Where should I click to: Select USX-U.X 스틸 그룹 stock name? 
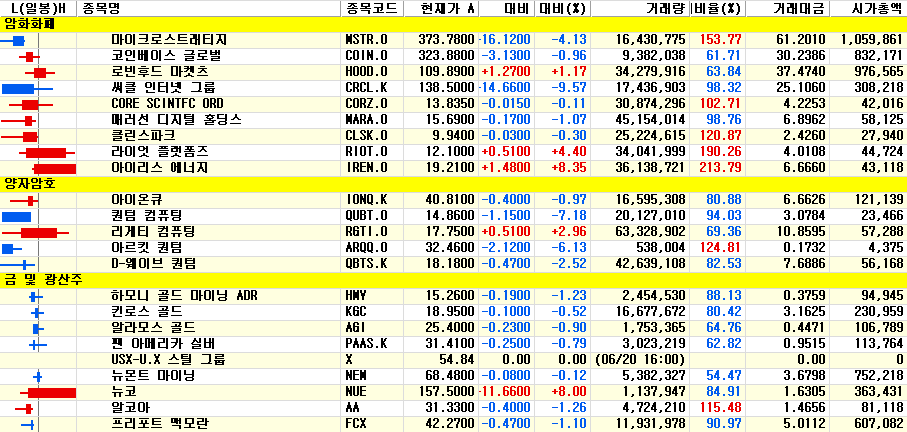click(168, 360)
